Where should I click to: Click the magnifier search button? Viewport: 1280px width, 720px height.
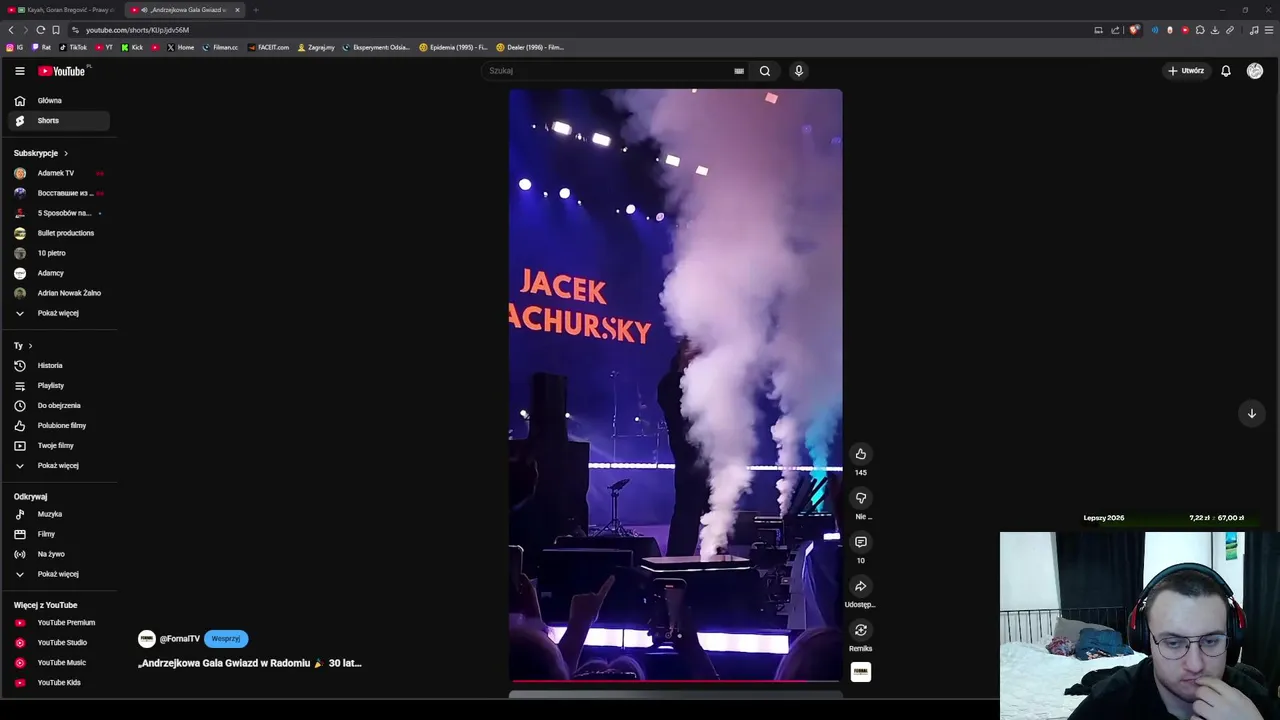pos(765,71)
